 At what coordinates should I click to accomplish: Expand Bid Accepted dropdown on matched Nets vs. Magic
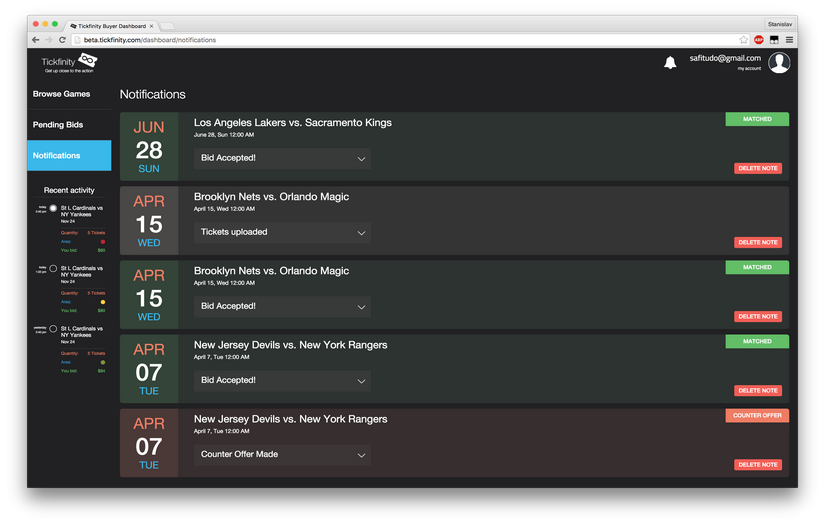[x=282, y=307]
